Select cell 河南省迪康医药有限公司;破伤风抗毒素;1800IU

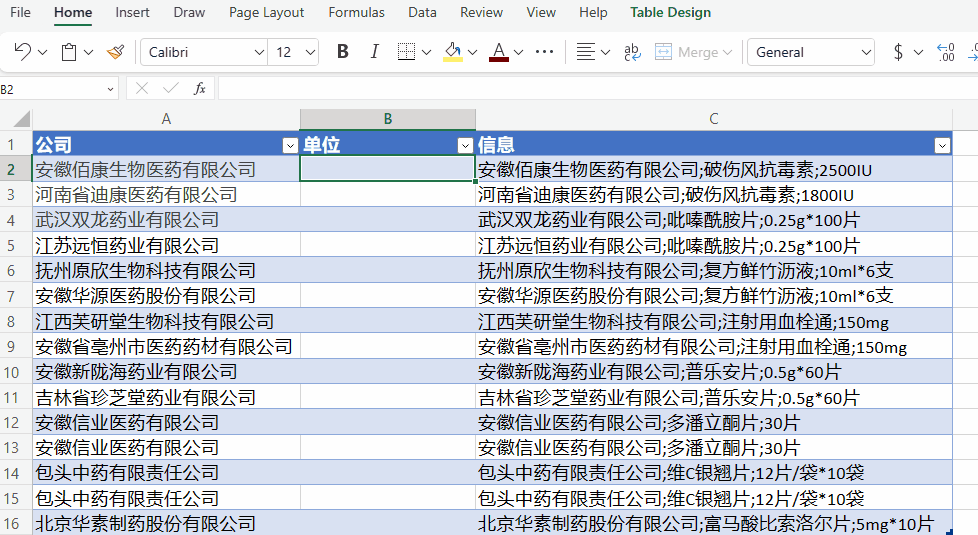tap(714, 195)
